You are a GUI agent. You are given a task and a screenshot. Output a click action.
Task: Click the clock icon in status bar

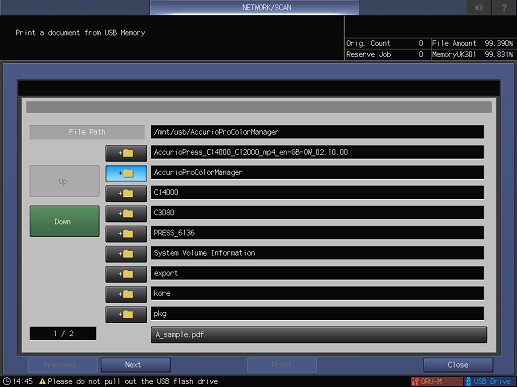(7, 381)
